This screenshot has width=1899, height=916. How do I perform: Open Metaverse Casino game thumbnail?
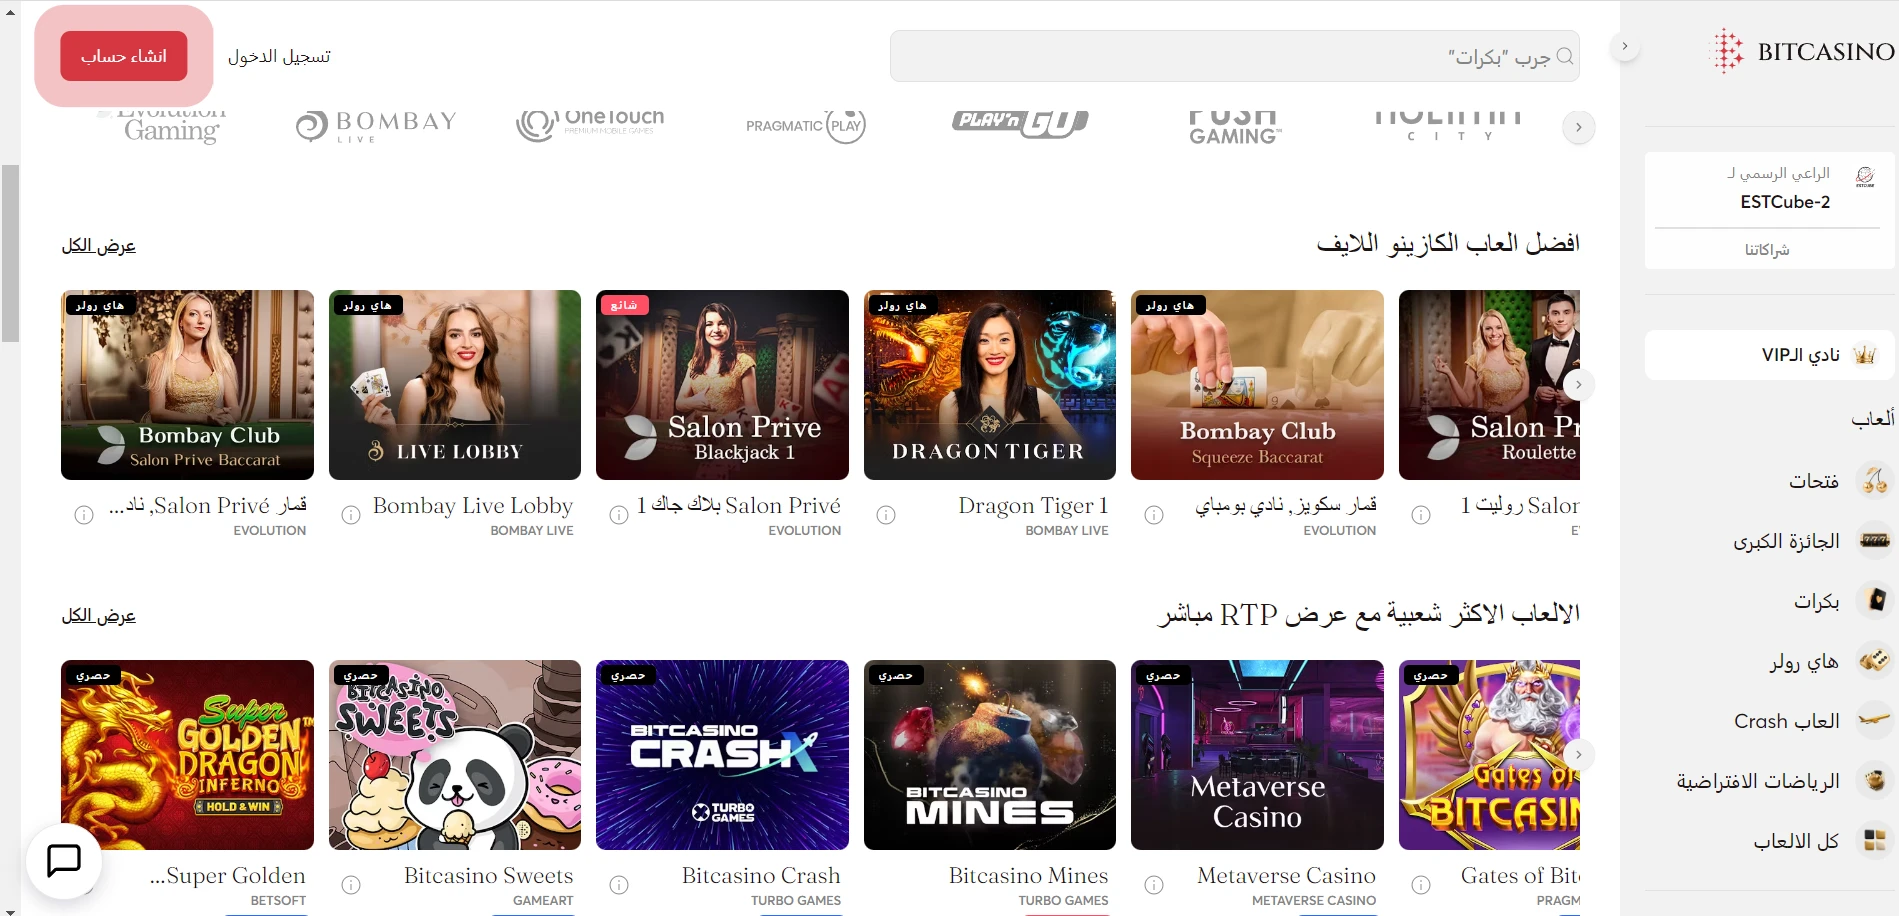click(1257, 755)
